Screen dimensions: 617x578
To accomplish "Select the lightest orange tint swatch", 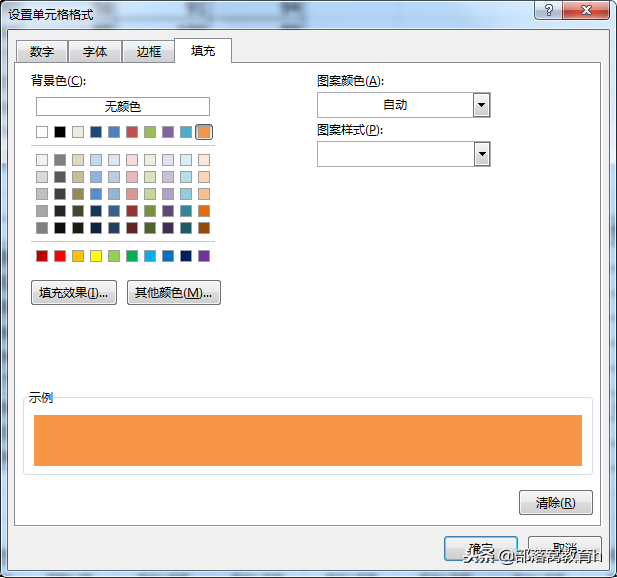I will (204, 160).
